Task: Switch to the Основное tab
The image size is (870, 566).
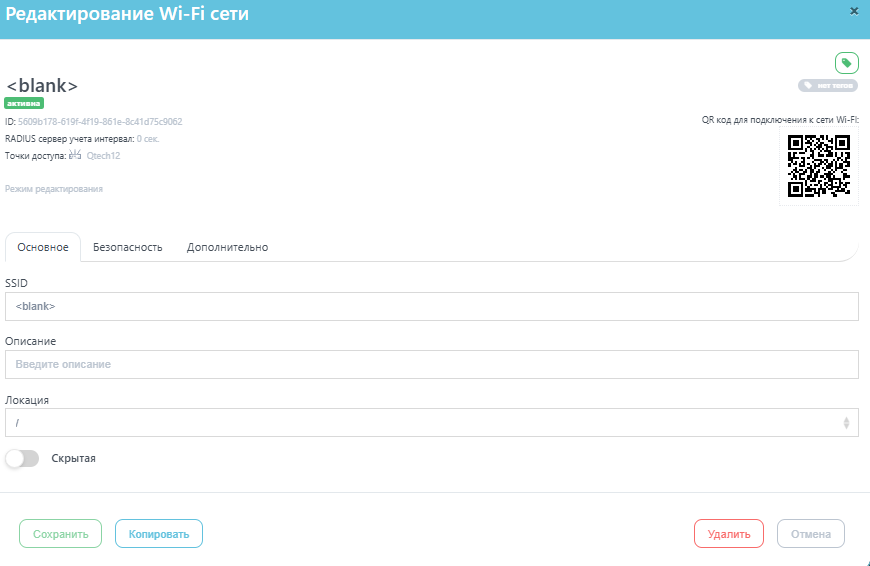Action: [x=43, y=247]
